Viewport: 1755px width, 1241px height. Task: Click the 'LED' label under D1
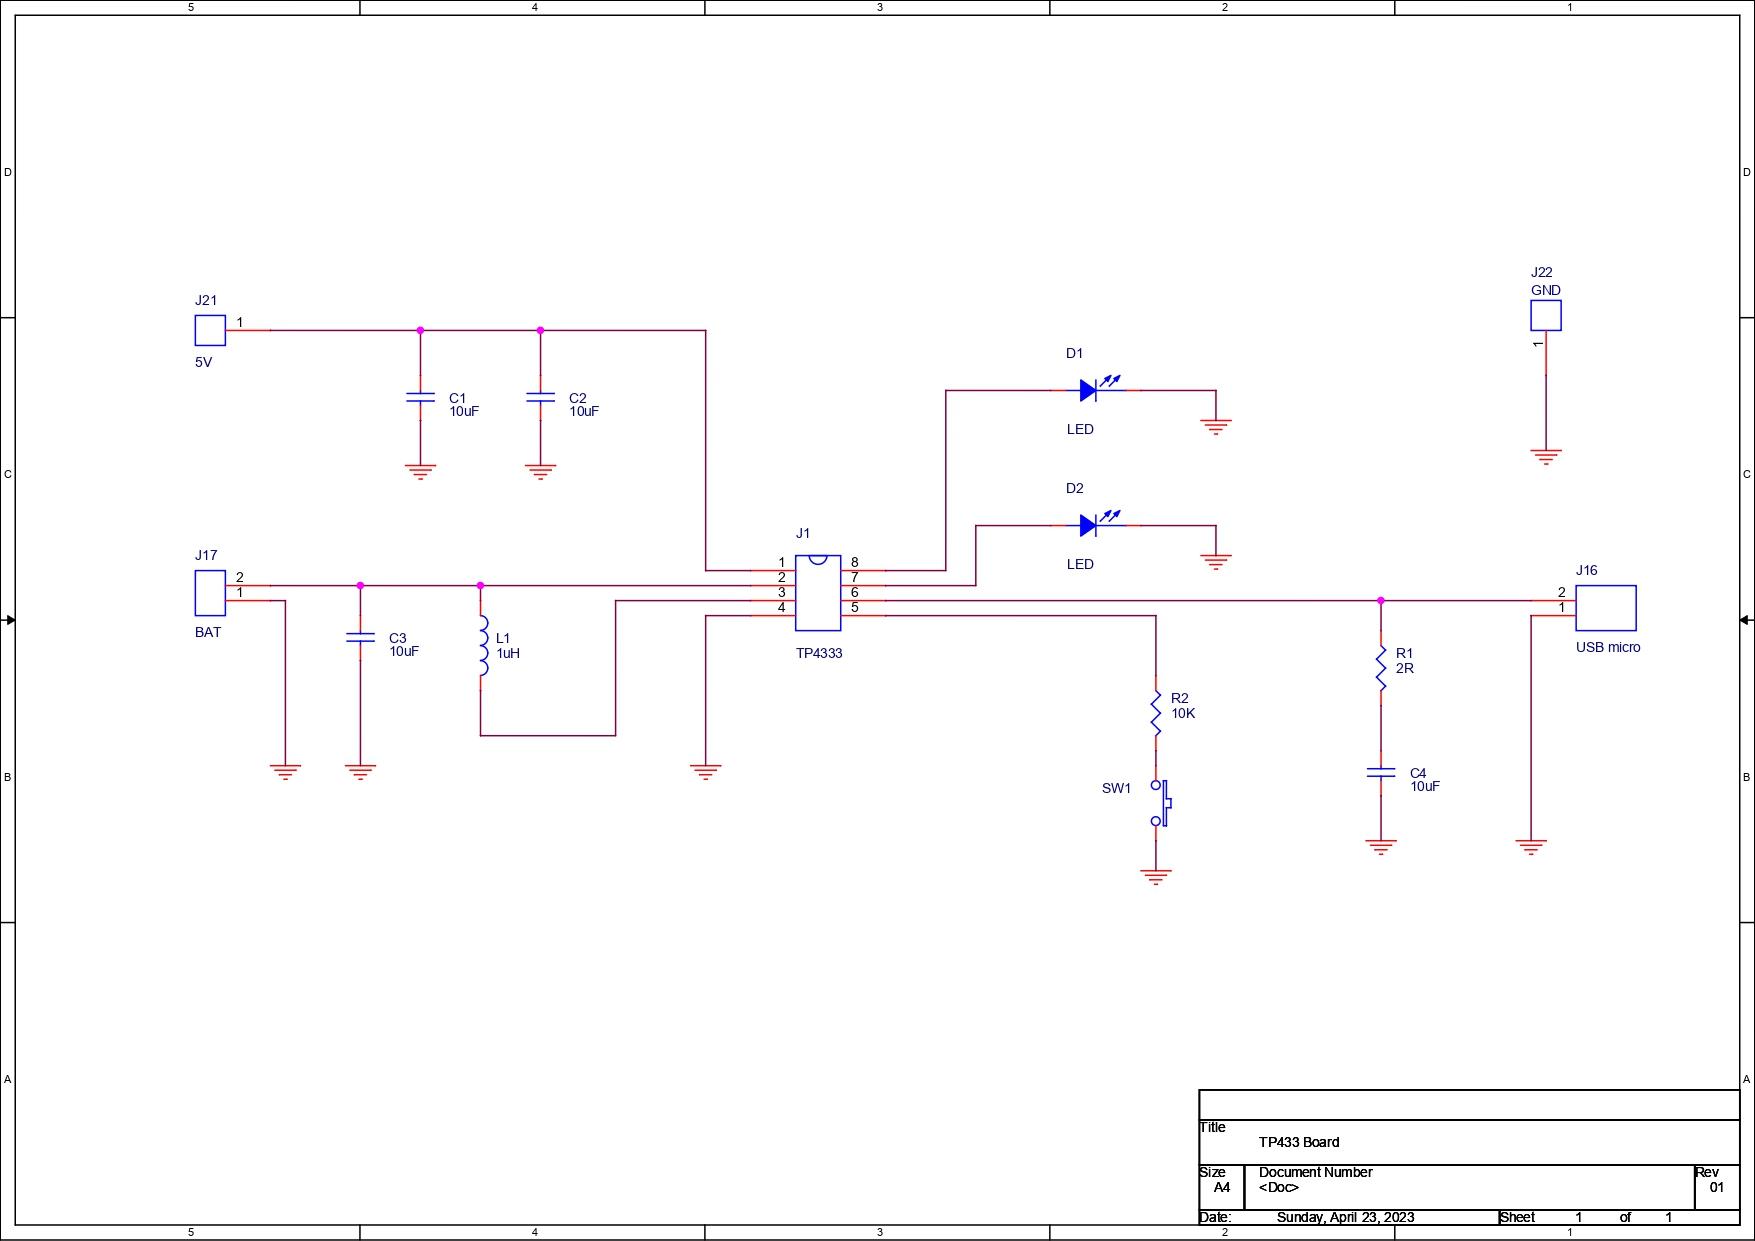click(x=1080, y=429)
